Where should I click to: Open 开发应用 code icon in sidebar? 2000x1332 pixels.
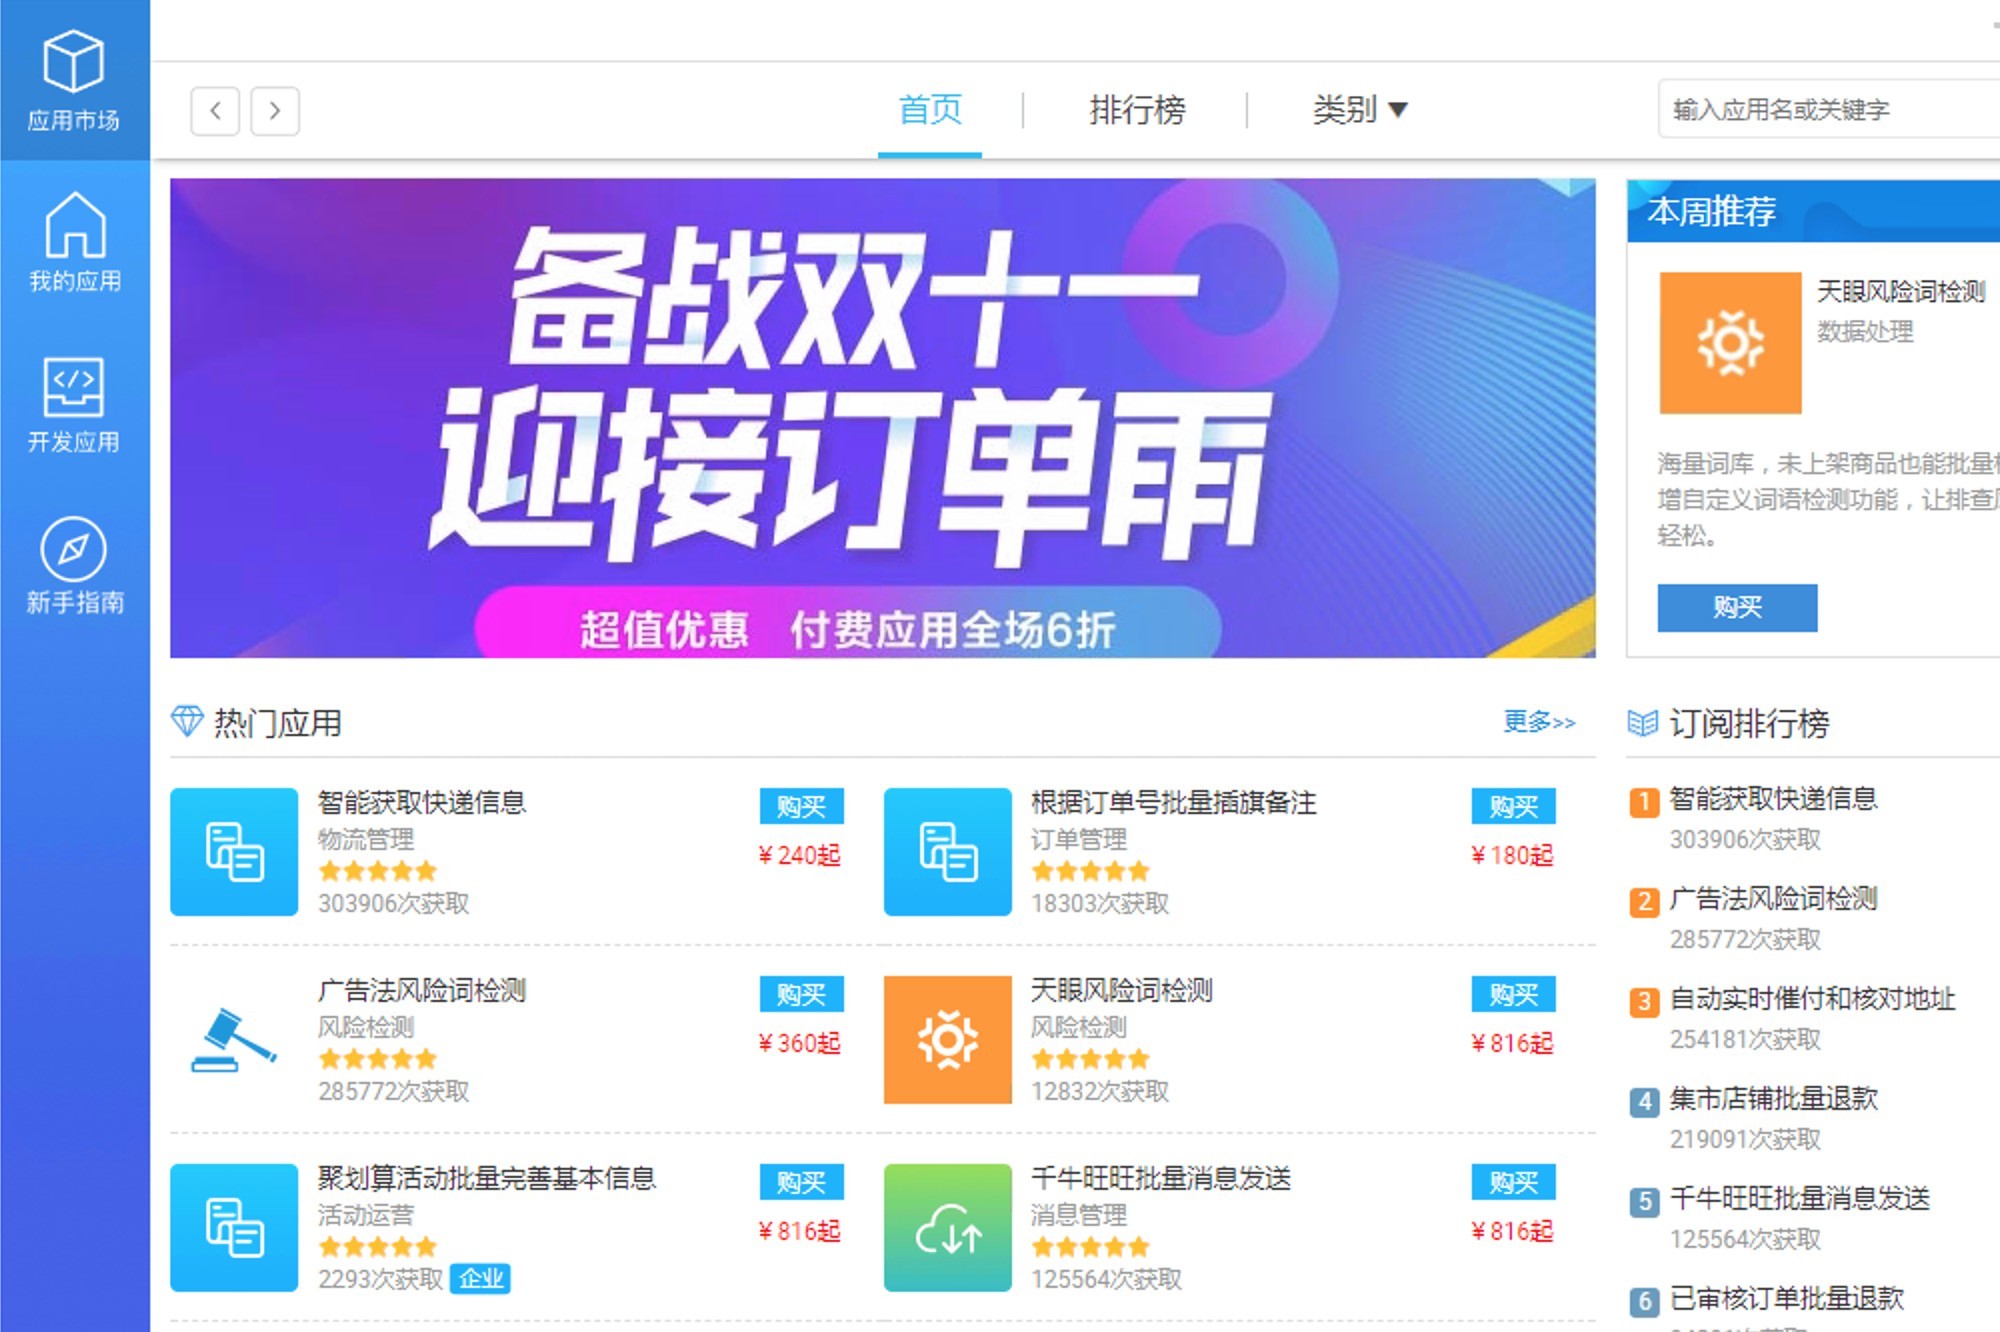tap(74, 387)
